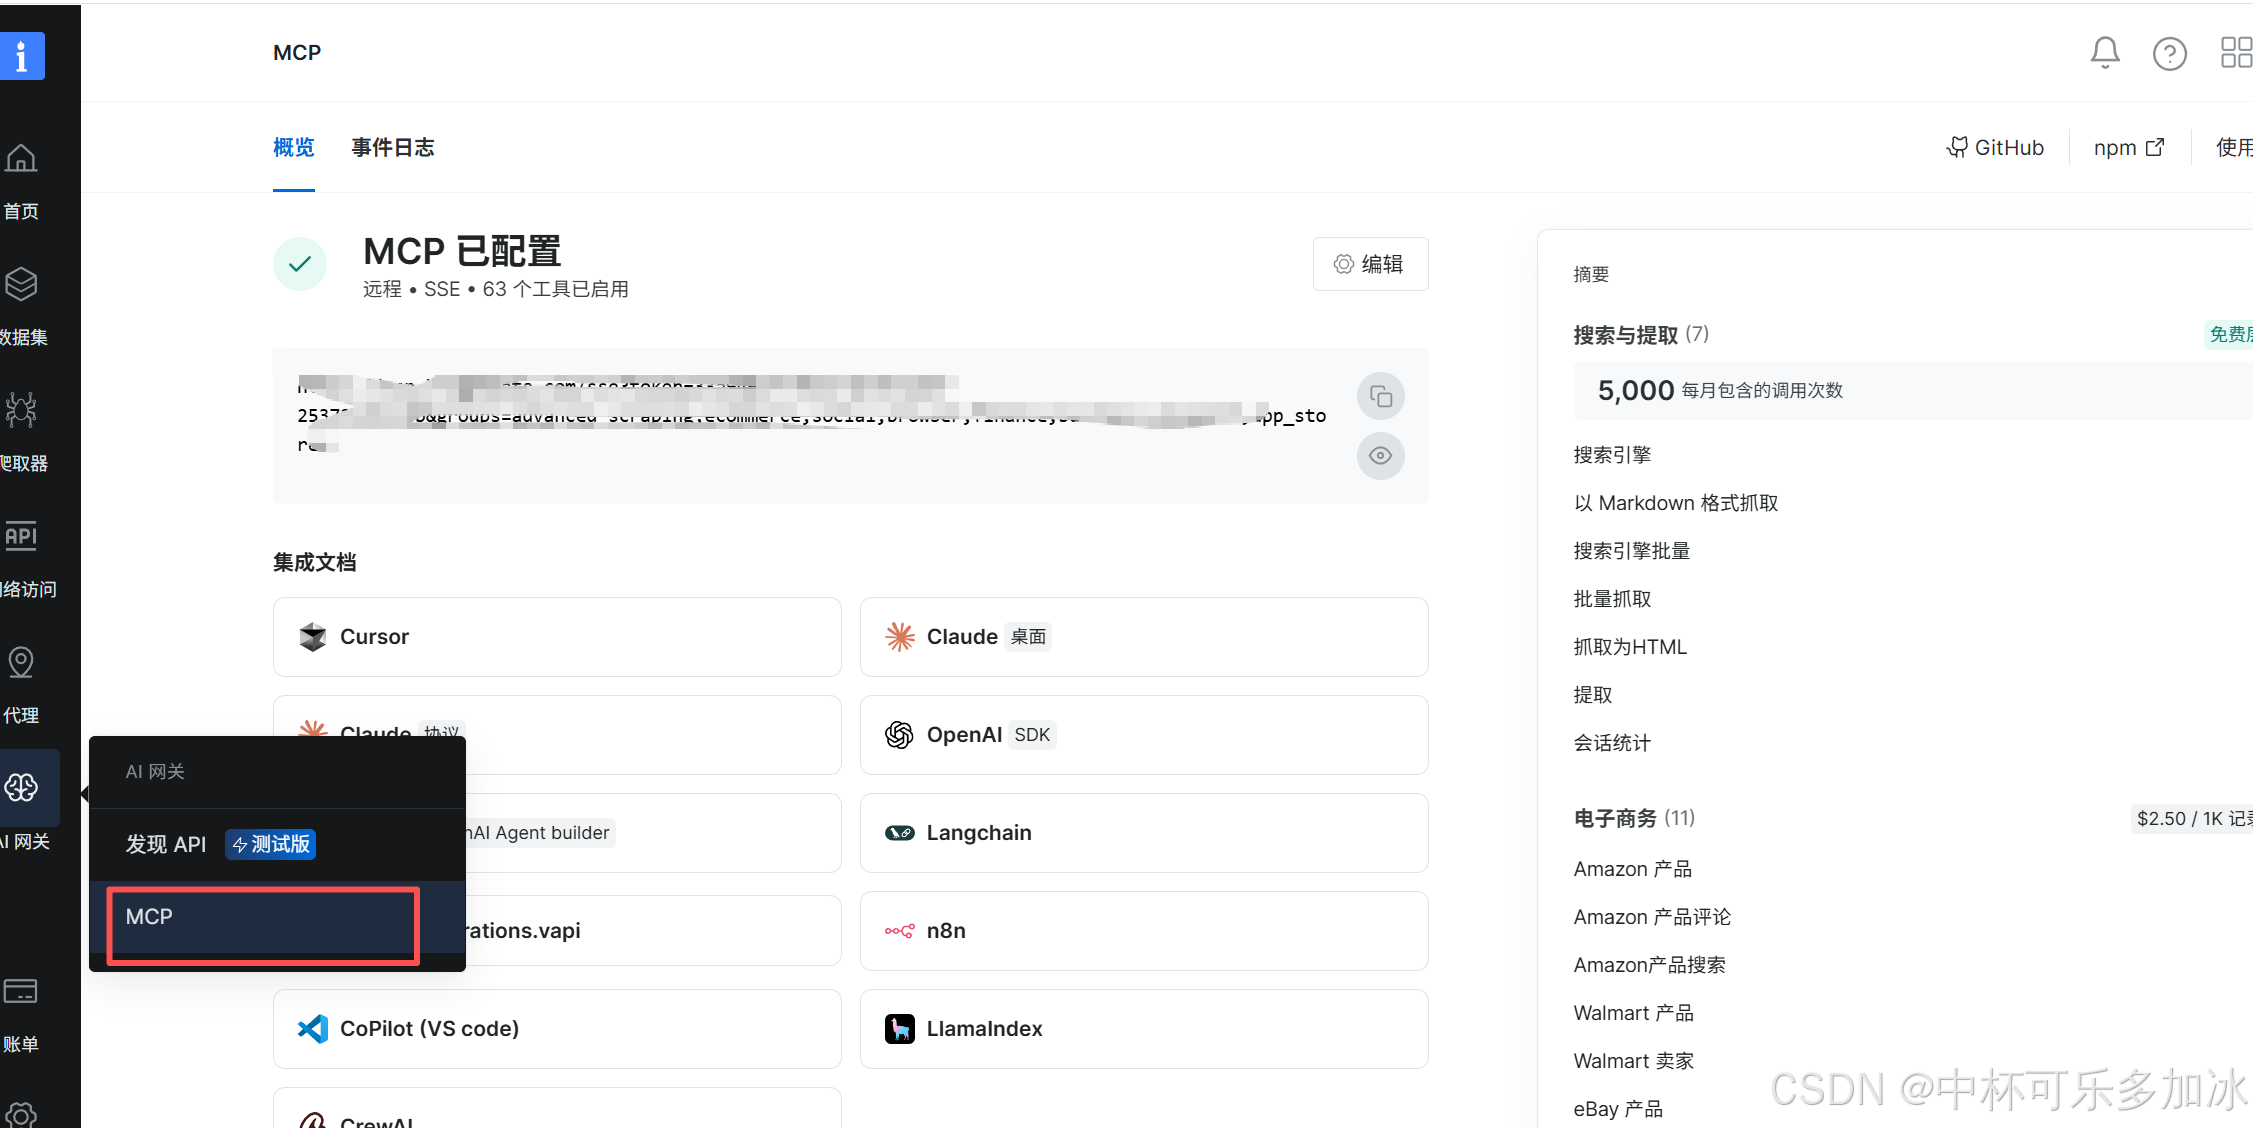
Task: Click the Walmart 卖家 entry
Action: pos(1634,1061)
